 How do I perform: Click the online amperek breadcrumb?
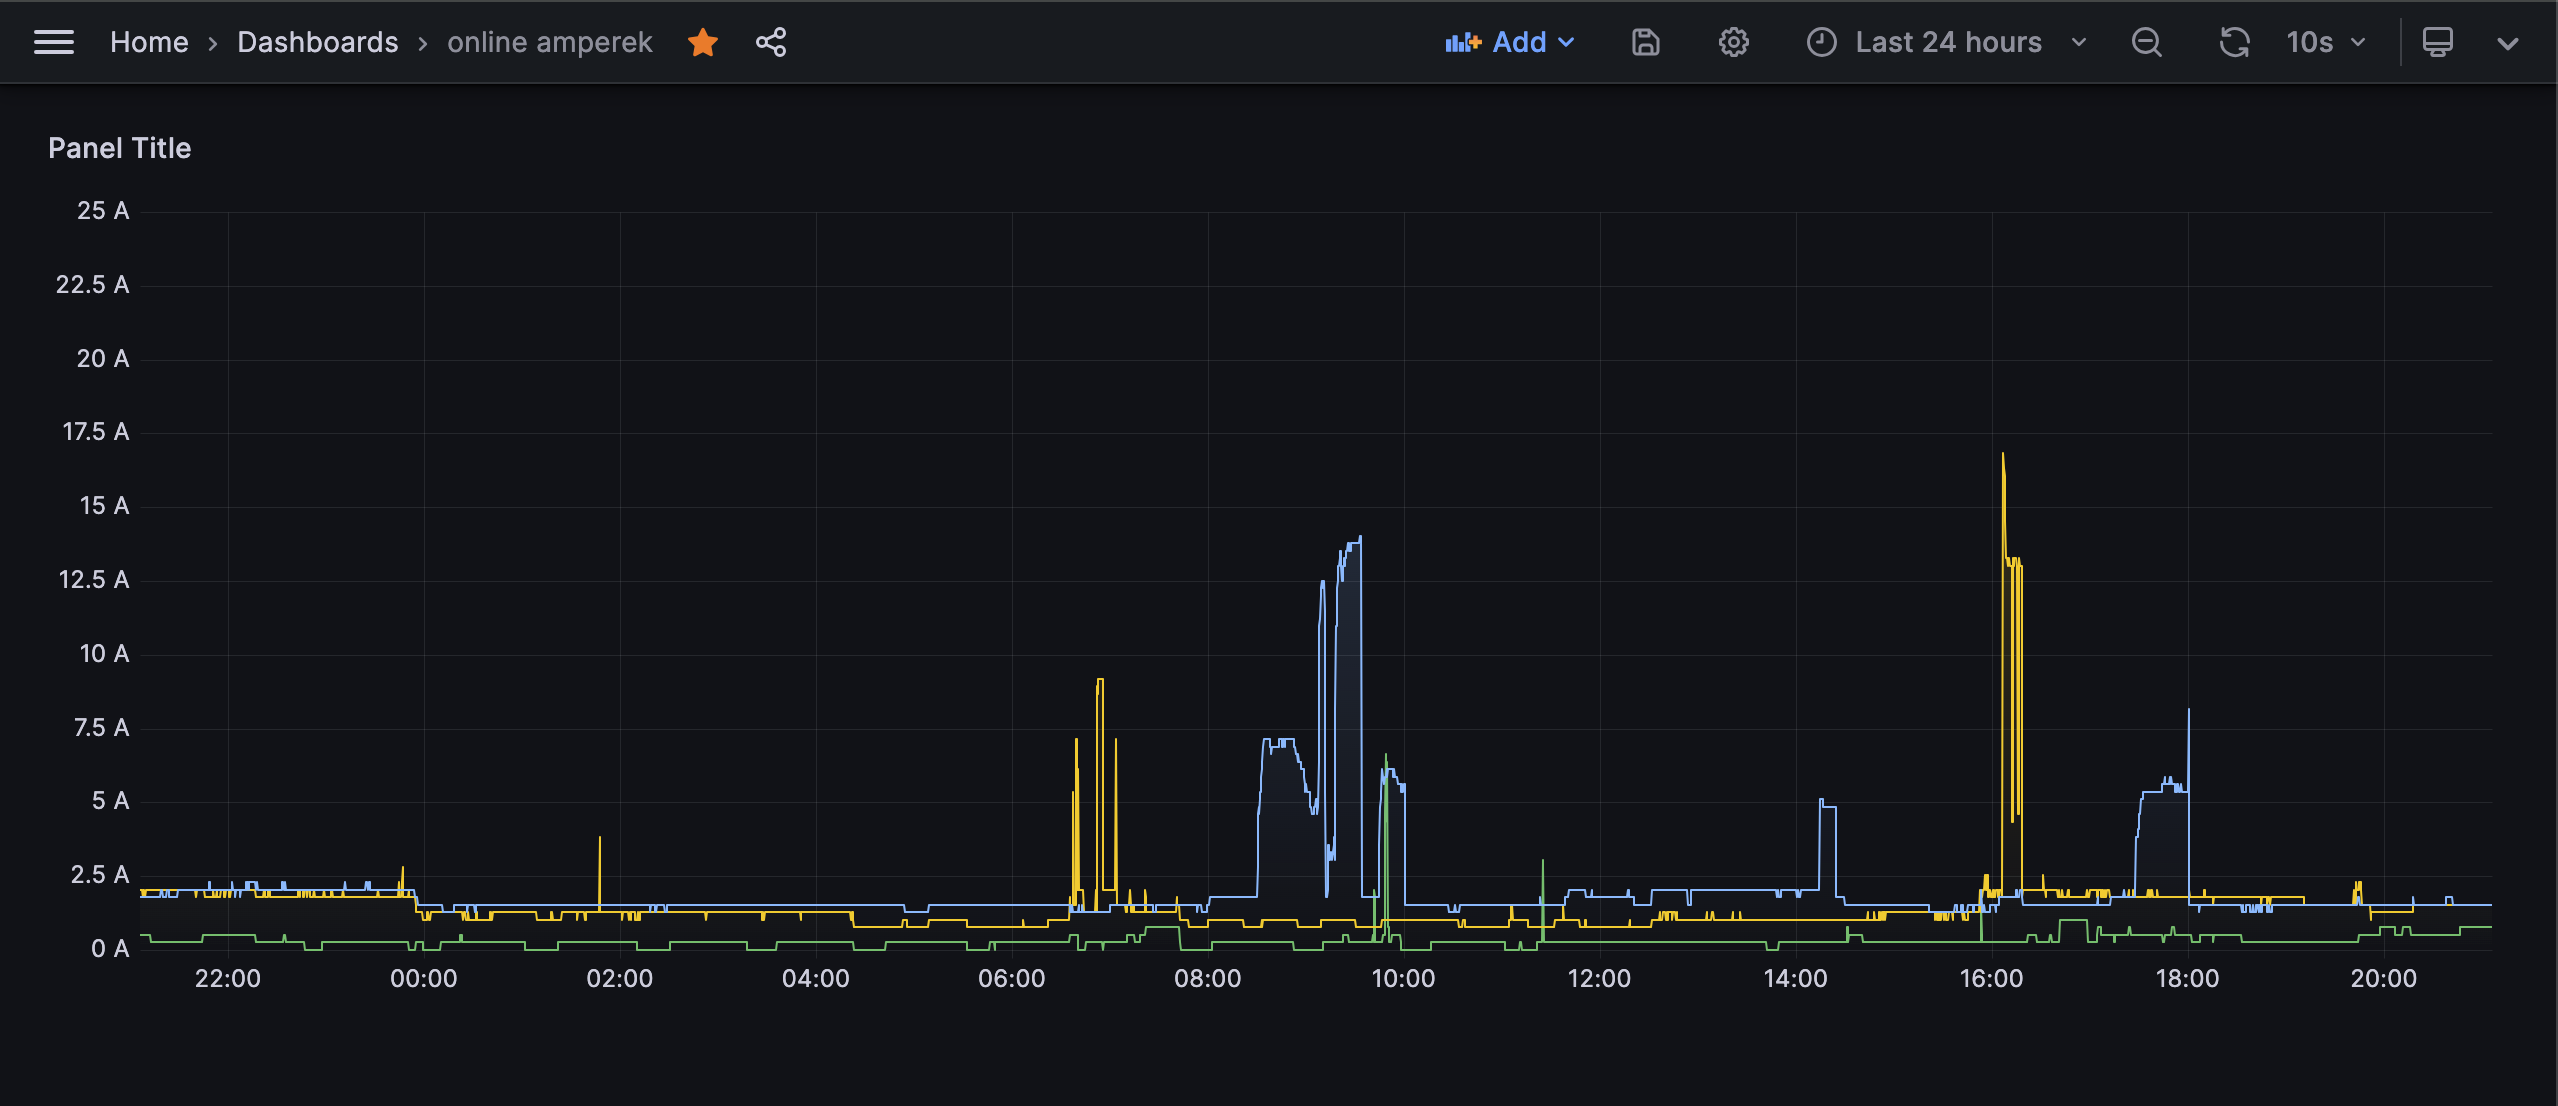(x=549, y=42)
